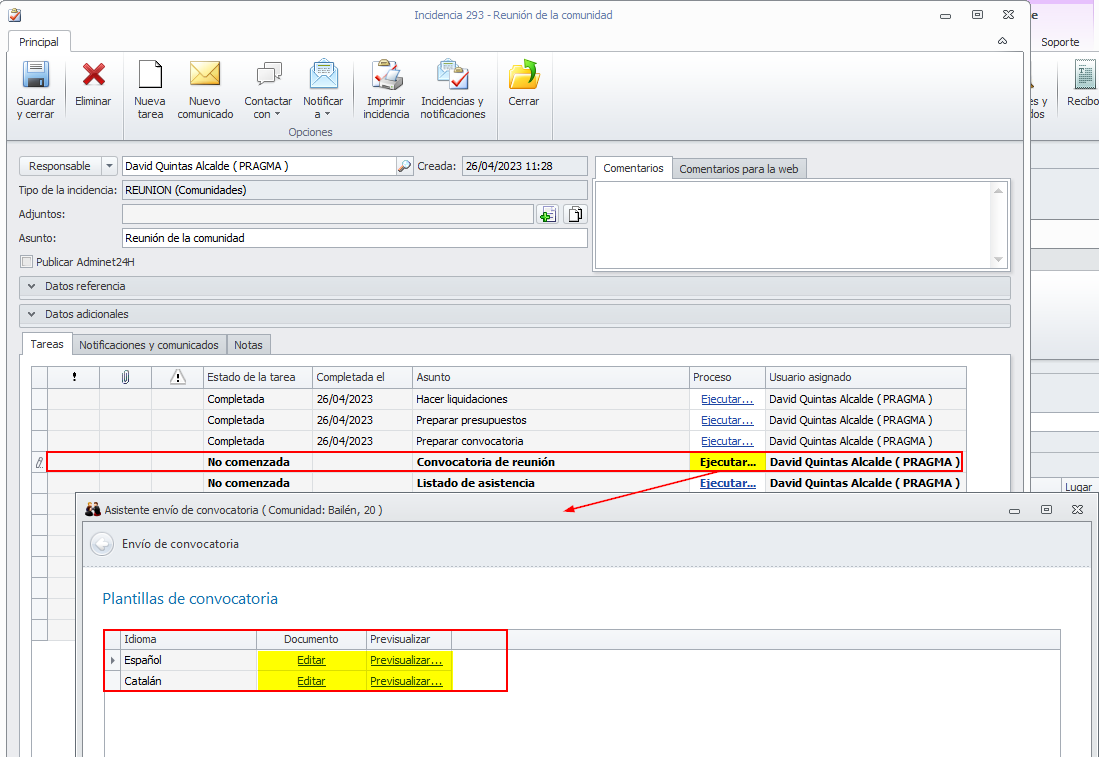The width and height of the screenshot is (1099, 757).
Task: Open Nuevo comunicado envelope icon
Action: 205,76
